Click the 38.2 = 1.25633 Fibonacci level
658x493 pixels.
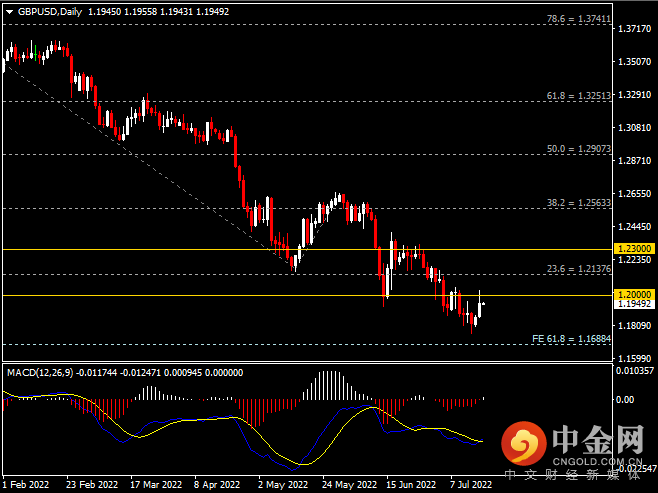coord(579,203)
